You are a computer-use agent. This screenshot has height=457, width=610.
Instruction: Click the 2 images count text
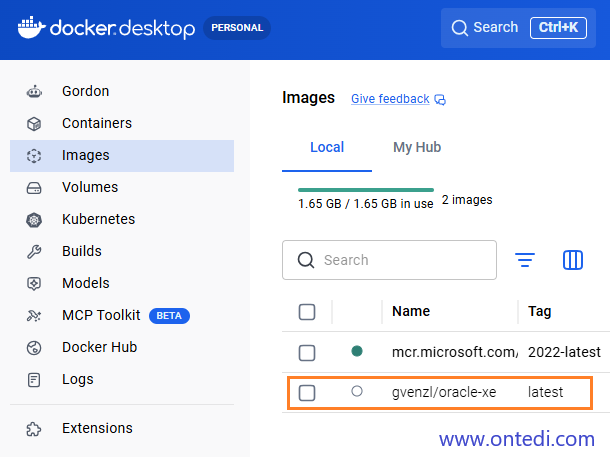467,200
